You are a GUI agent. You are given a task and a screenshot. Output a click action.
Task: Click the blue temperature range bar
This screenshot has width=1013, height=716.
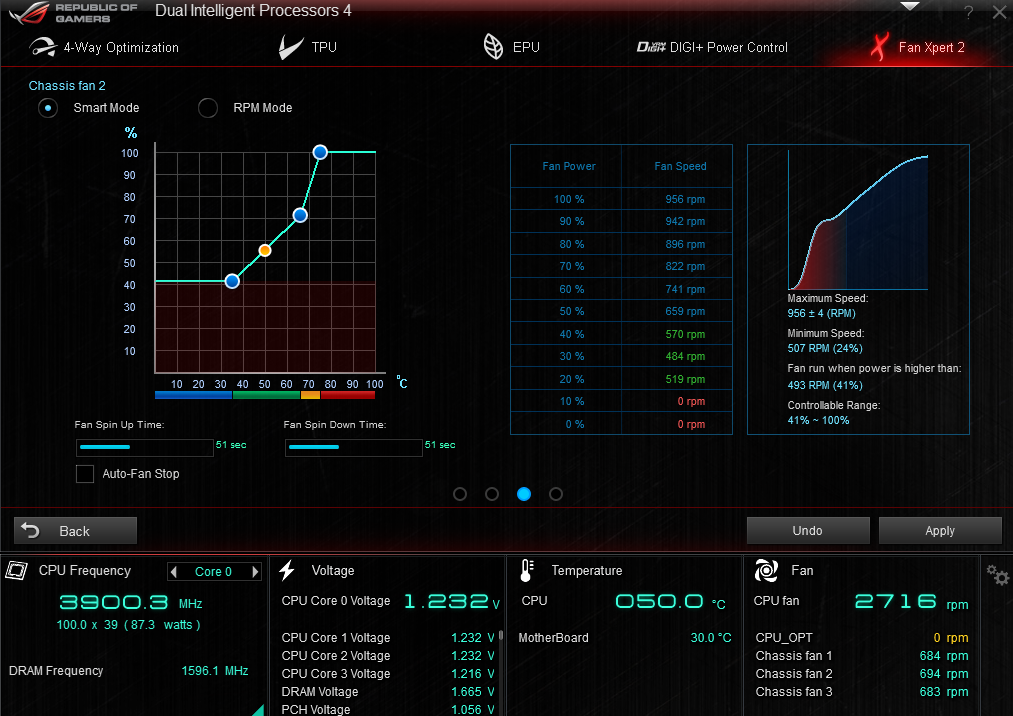(x=193, y=395)
